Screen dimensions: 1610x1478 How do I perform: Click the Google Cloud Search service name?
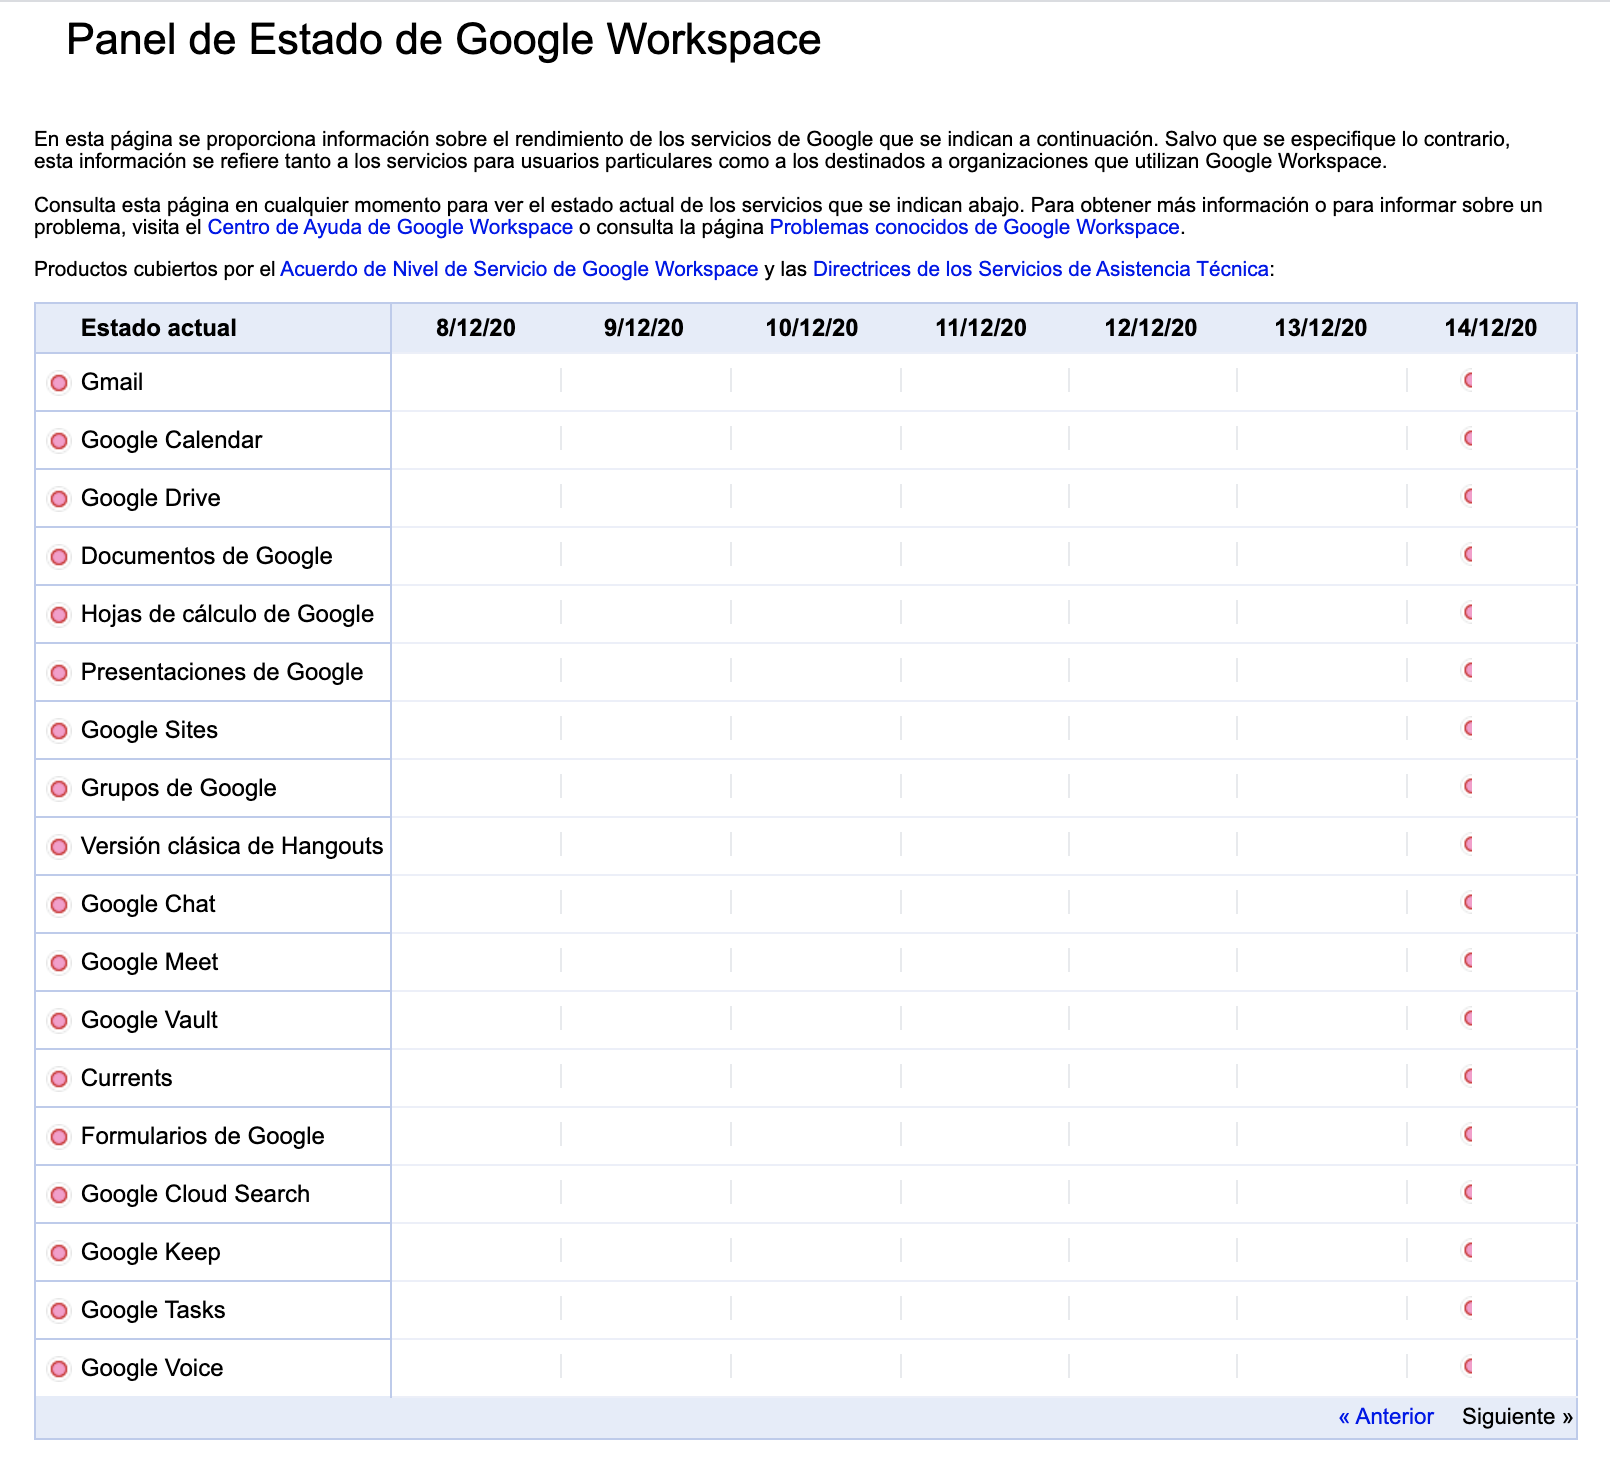[x=196, y=1194]
